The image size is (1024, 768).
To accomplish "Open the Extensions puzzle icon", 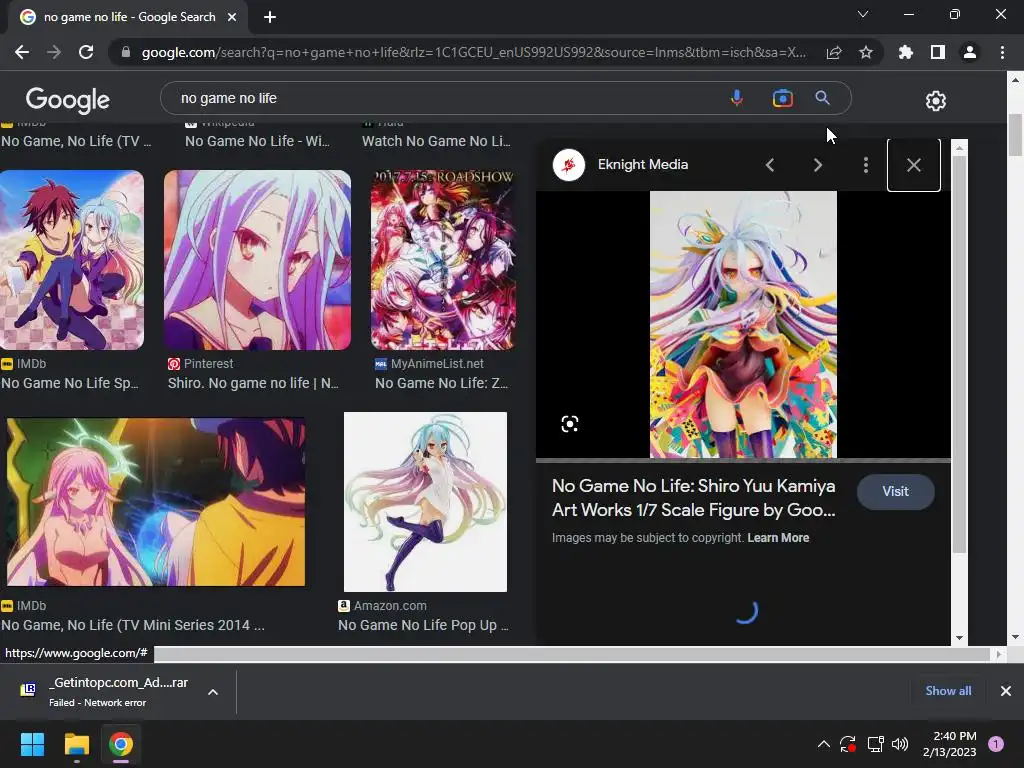I will [x=905, y=52].
